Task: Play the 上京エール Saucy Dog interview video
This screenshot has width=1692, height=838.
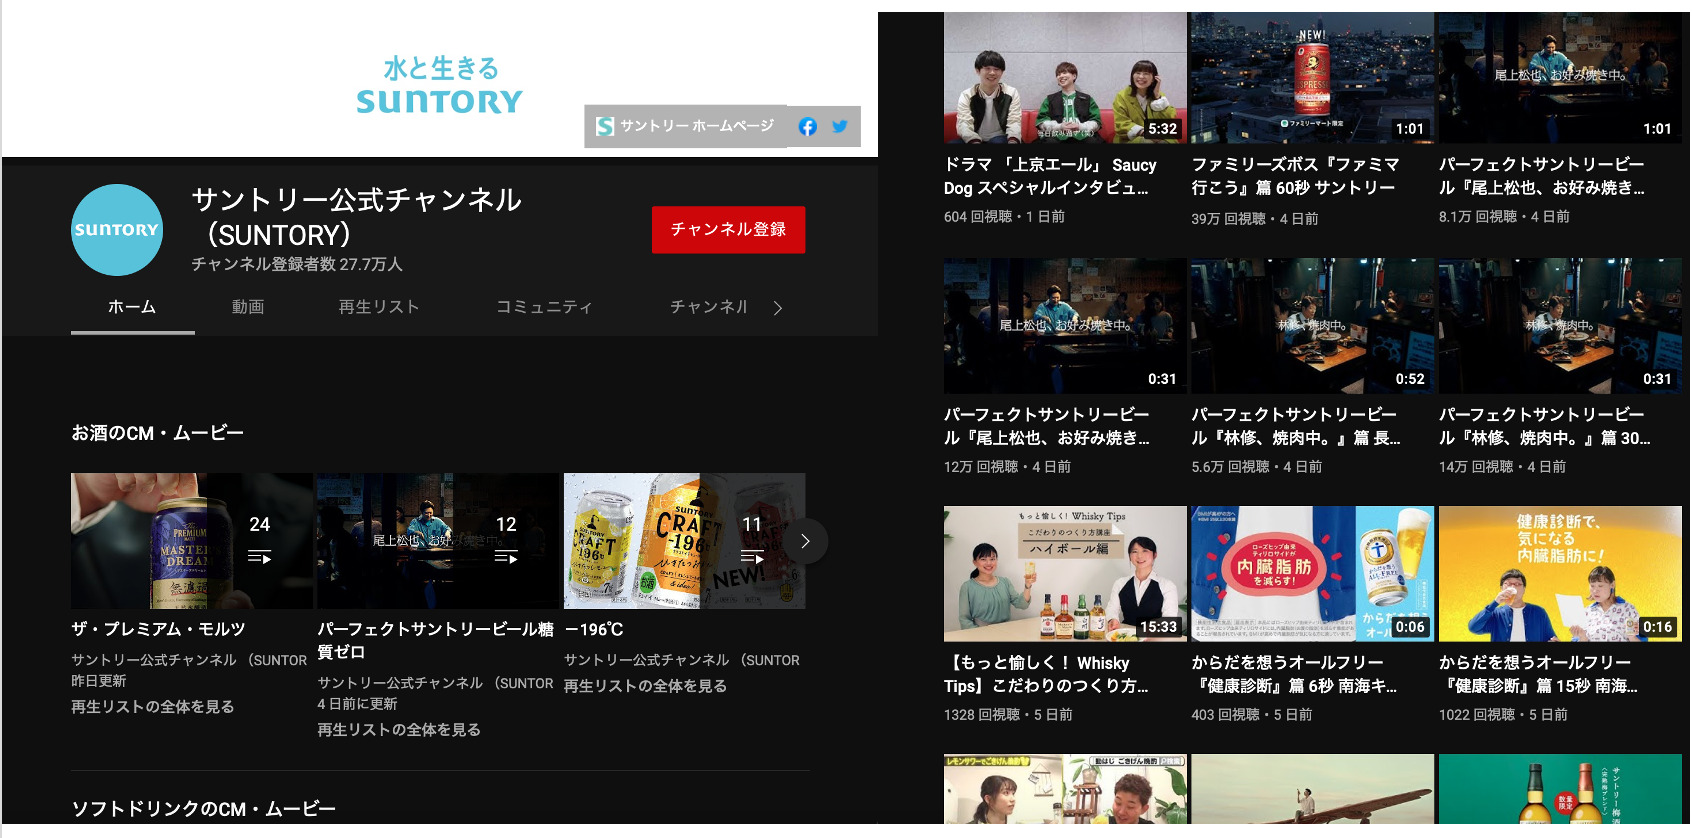Action: 1064,78
